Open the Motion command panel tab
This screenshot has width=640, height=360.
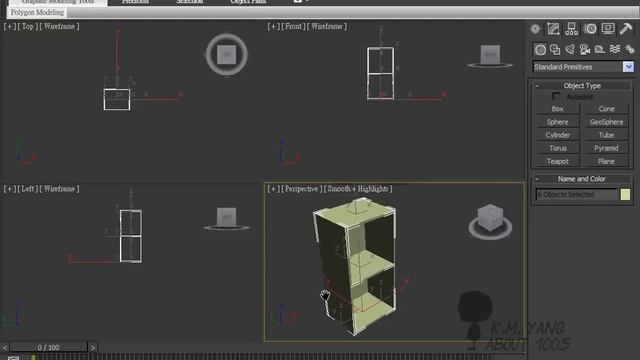tap(590, 29)
